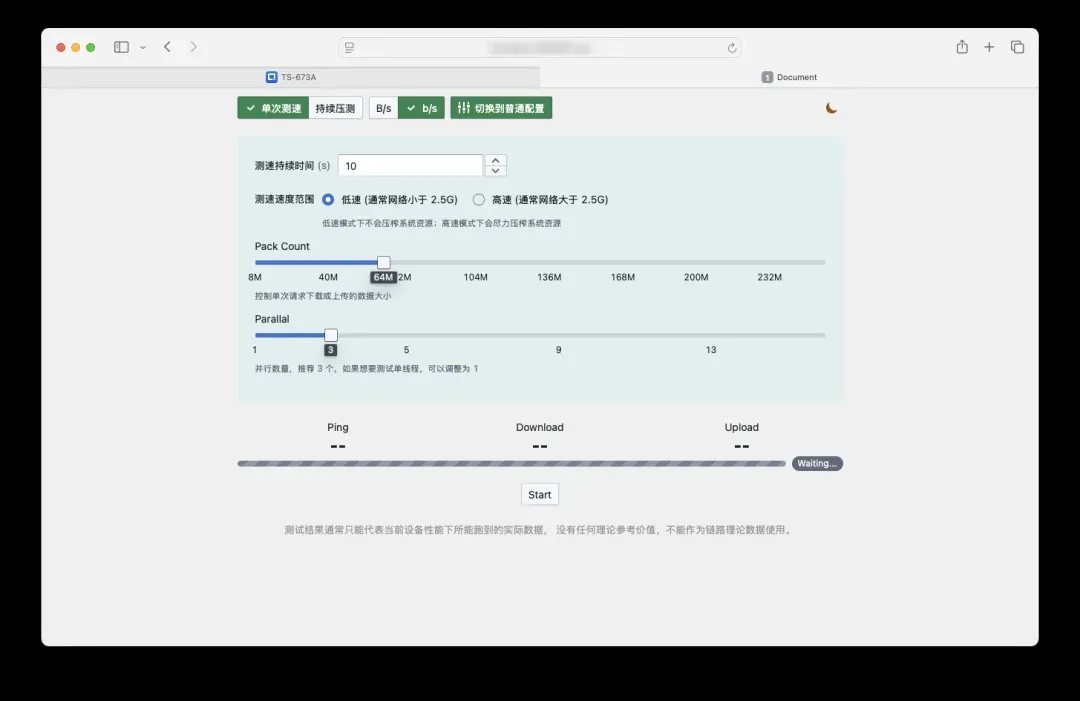Click the reader icon in address bar
Viewport: 1080px width, 701px height.
[349, 48]
